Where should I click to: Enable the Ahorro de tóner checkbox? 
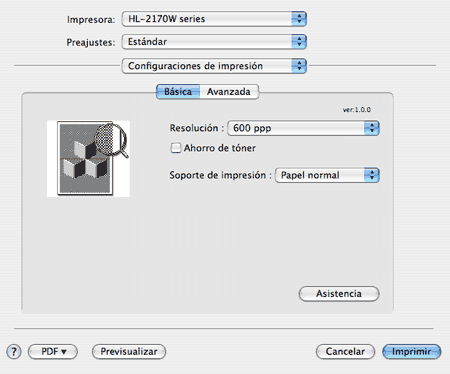click(x=176, y=148)
